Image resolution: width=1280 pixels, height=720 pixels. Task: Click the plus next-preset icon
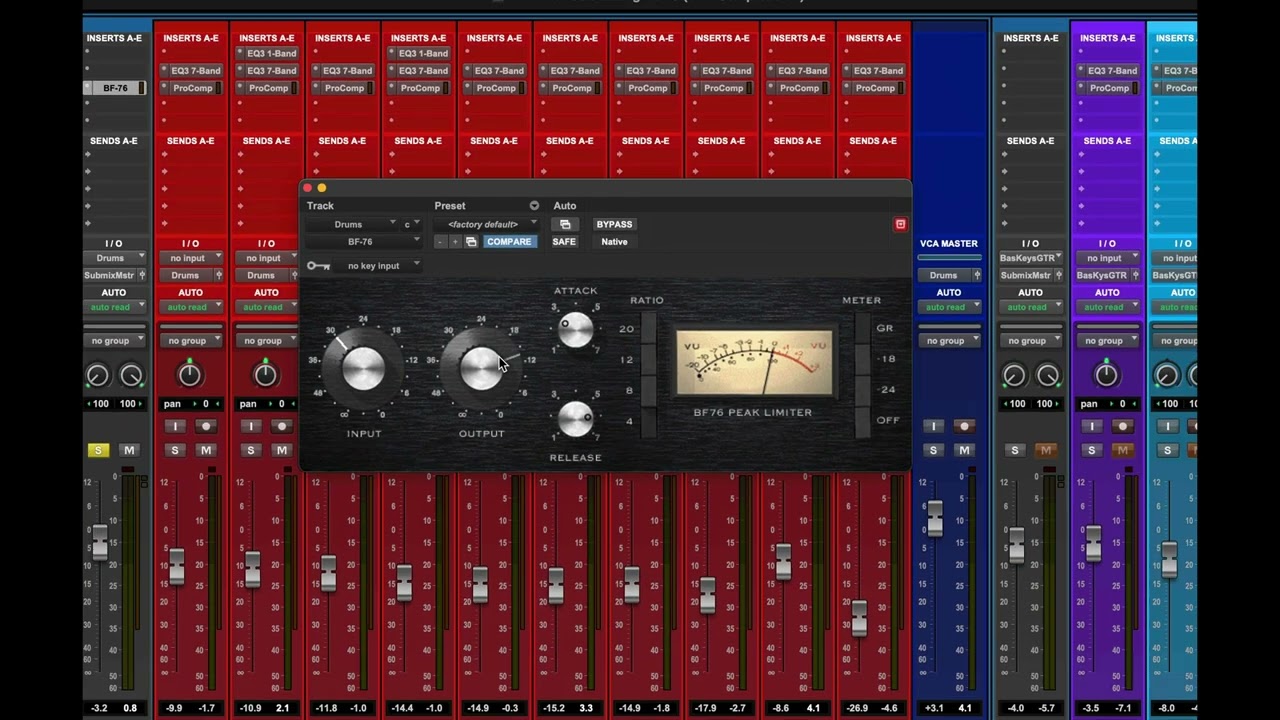[x=455, y=242]
